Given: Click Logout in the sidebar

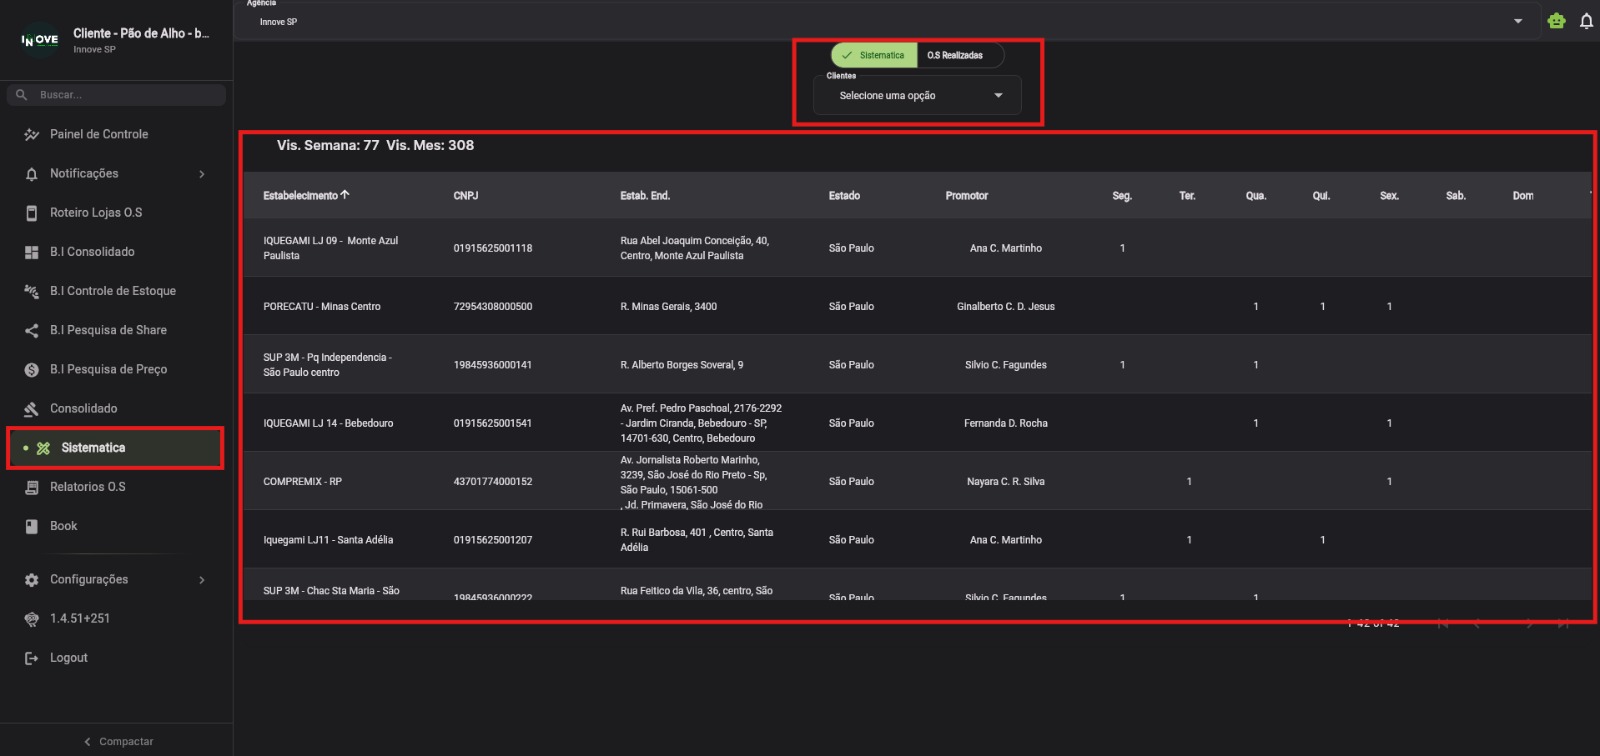Looking at the screenshot, I should pos(68,658).
